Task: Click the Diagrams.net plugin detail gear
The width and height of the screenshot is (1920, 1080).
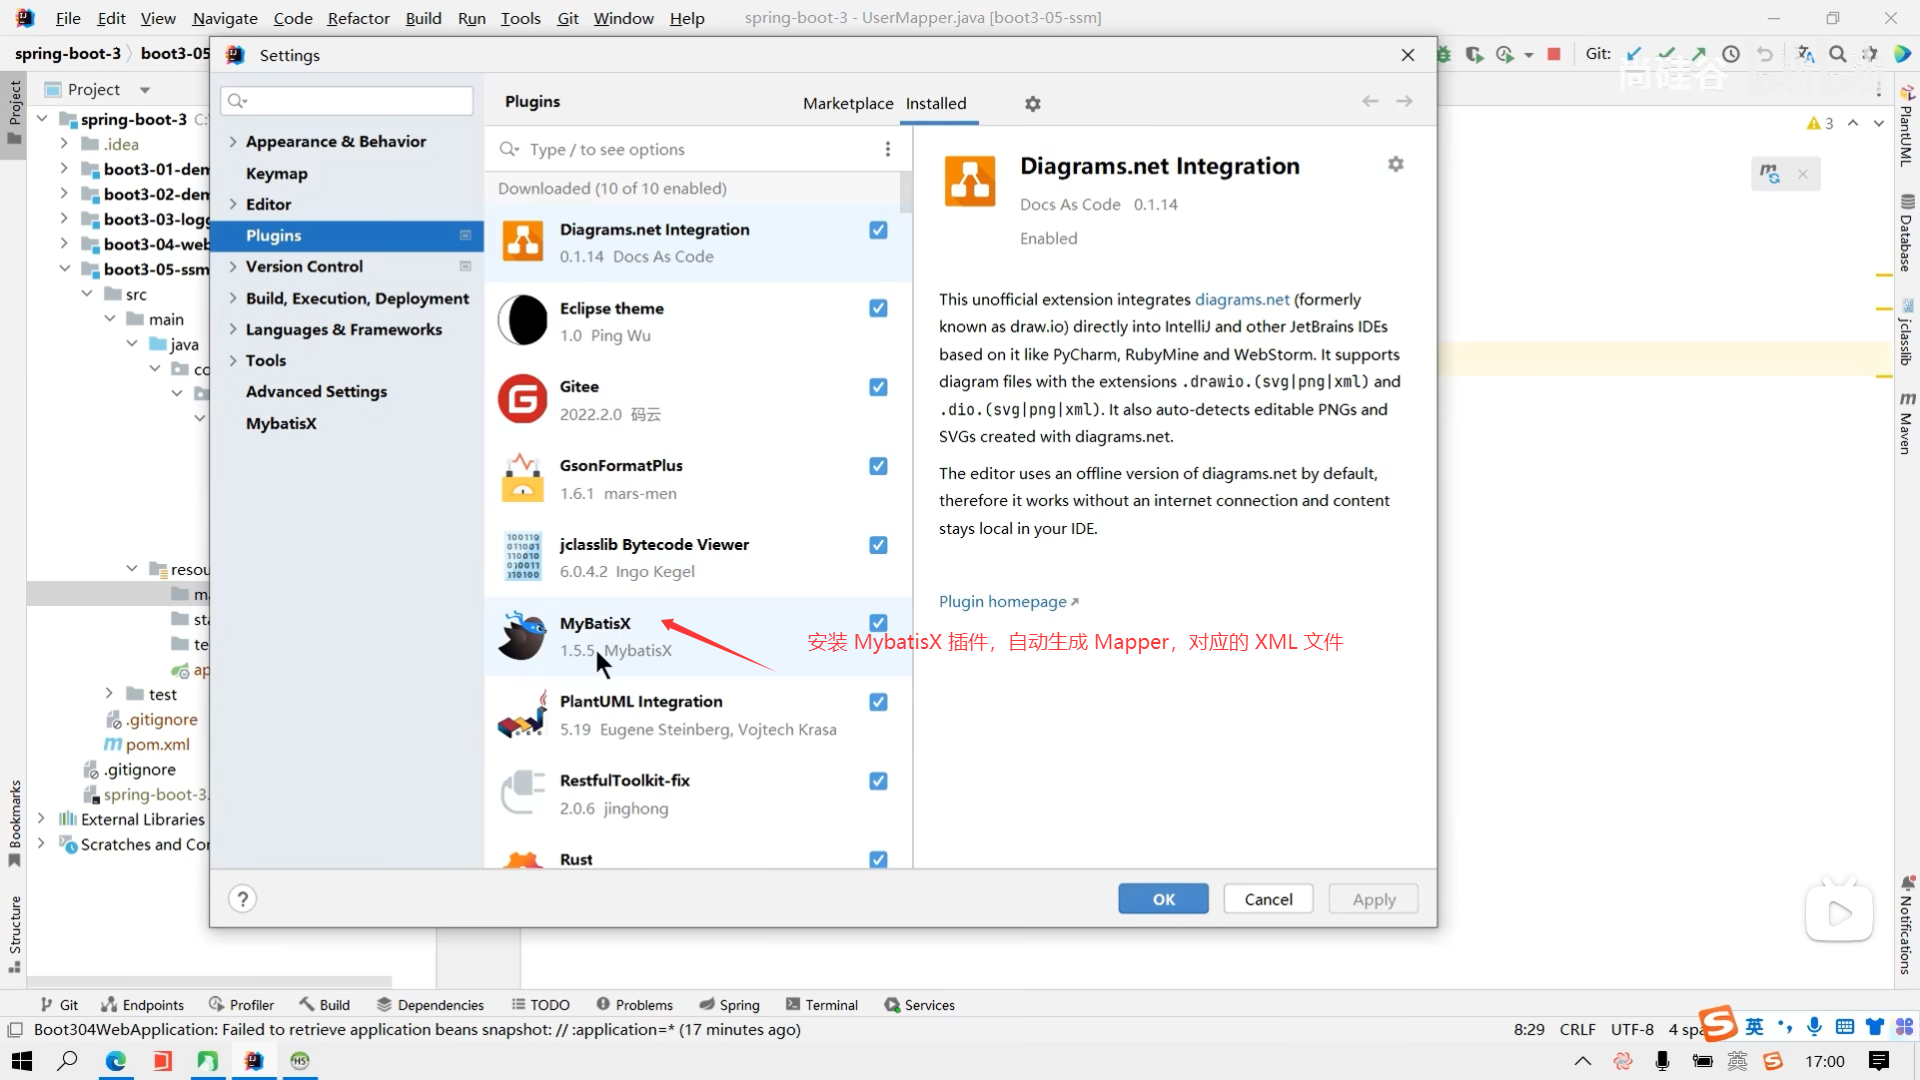Action: tap(1396, 164)
